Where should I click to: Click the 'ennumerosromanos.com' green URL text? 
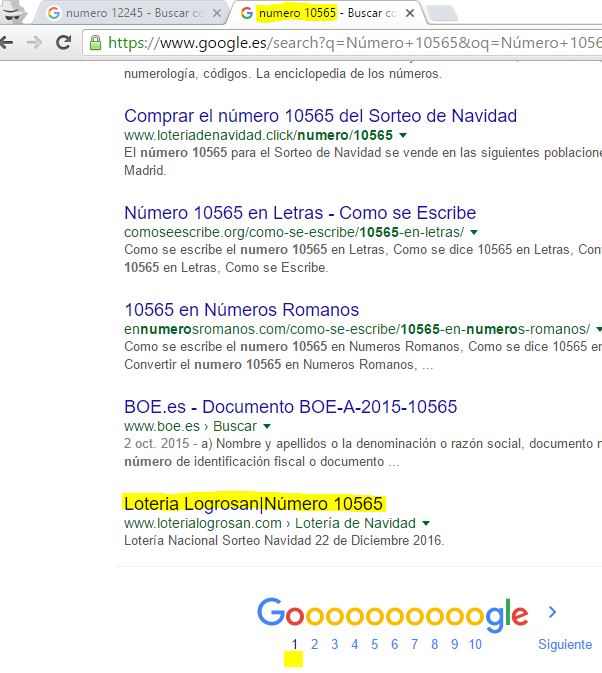click(357, 330)
